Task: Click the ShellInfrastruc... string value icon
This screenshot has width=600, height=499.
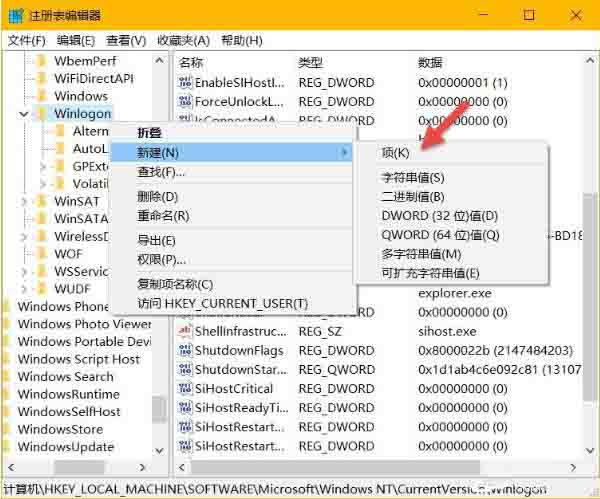Action: 185,331
